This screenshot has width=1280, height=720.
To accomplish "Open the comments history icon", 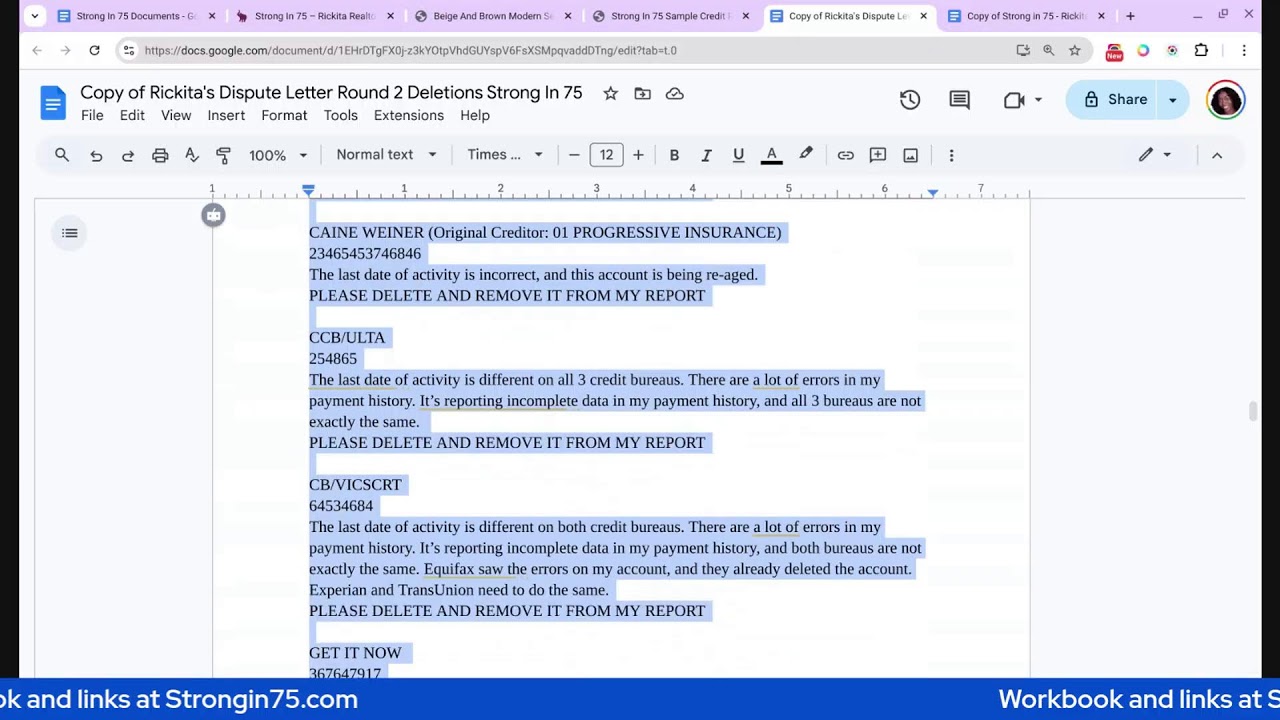I will [959, 99].
